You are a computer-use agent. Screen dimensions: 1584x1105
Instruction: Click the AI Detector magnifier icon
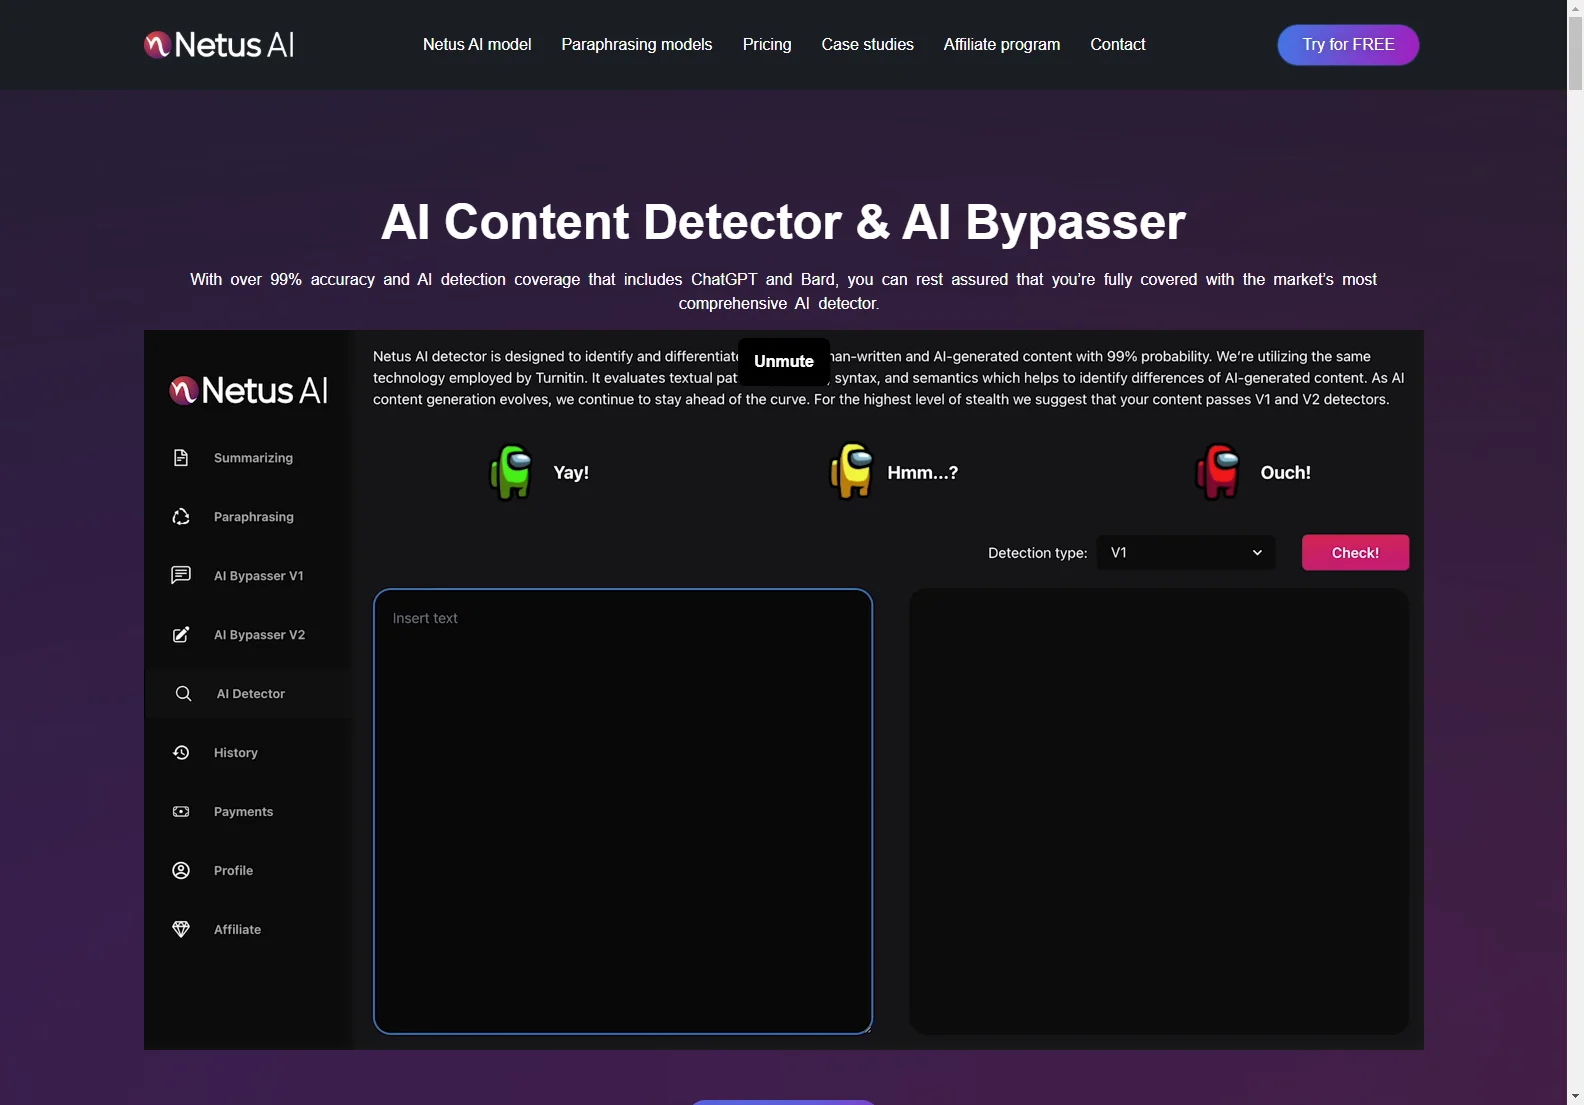[x=184, y=694]
